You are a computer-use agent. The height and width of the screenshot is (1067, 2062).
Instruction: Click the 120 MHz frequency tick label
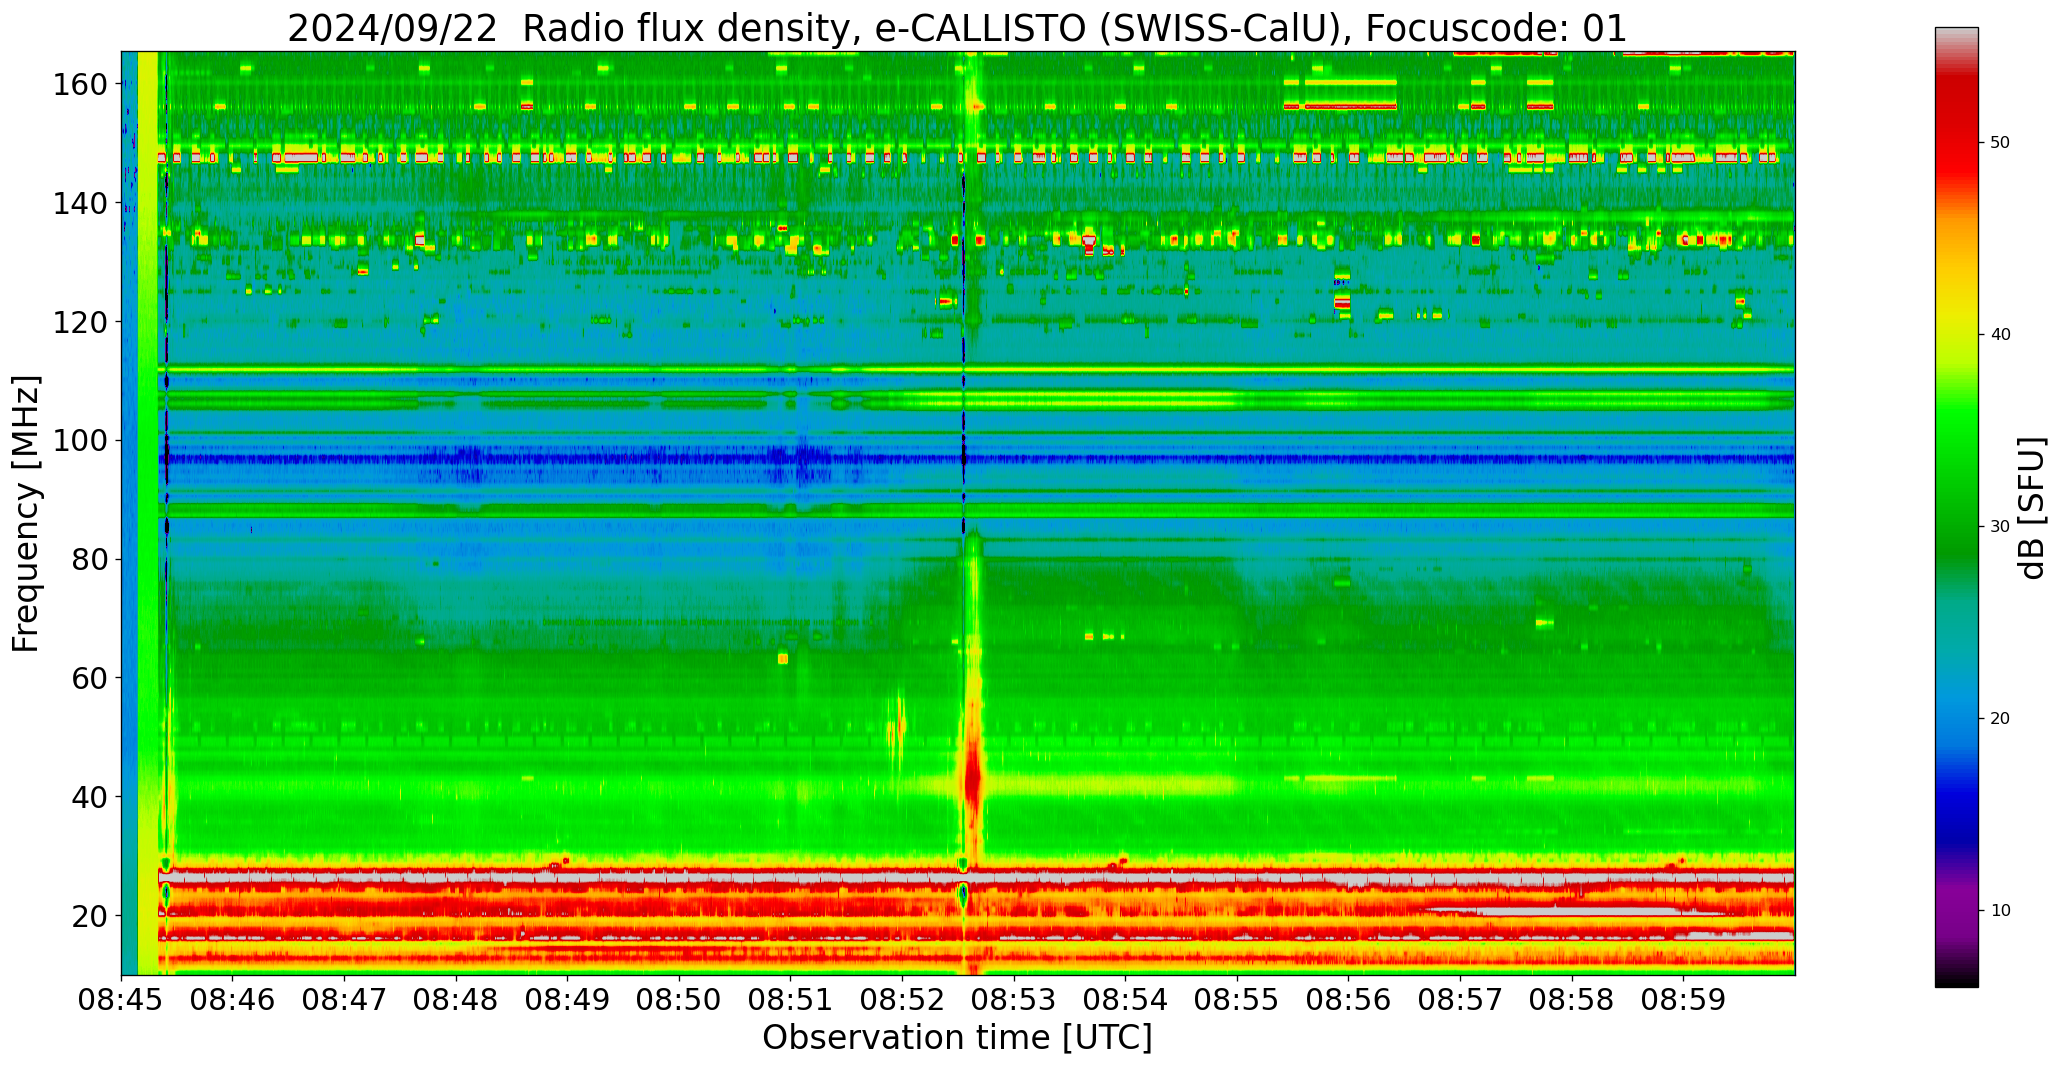(80, 322)
